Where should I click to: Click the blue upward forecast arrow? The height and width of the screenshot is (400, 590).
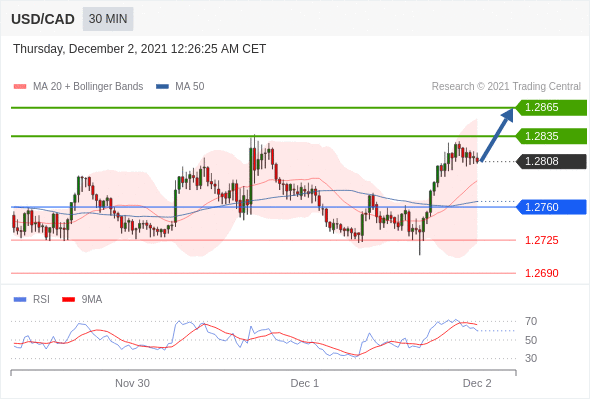(497, 135)
